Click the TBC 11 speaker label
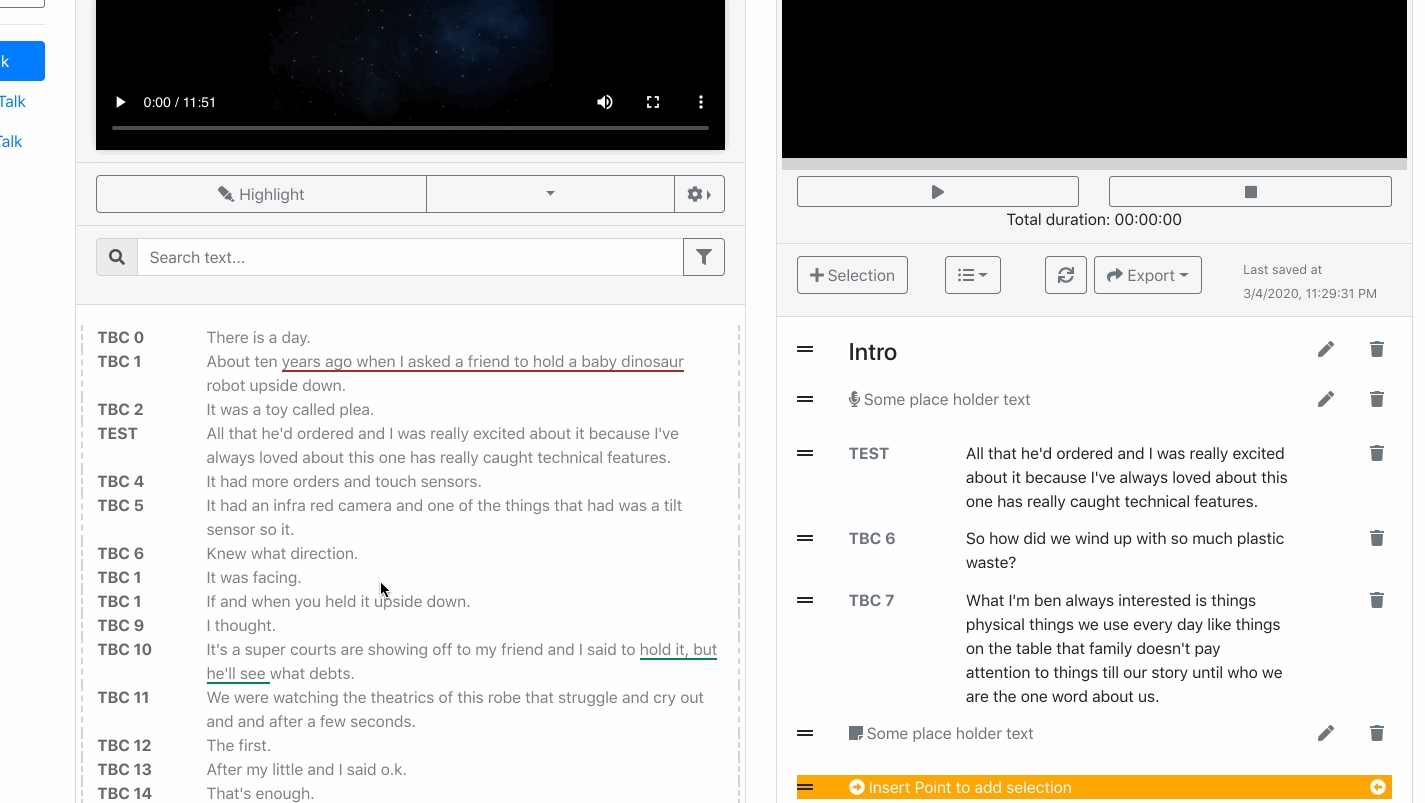 (123, 698)
